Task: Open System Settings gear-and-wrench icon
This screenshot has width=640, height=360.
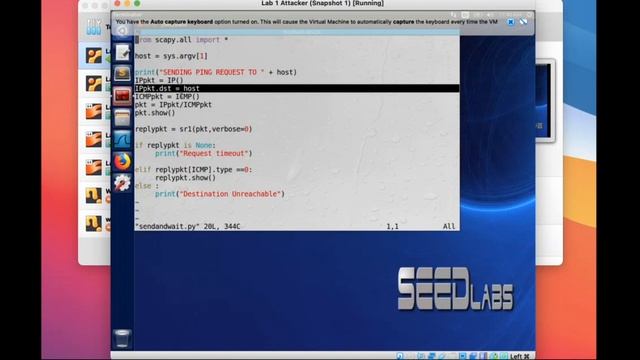Action: click(122, 182)
